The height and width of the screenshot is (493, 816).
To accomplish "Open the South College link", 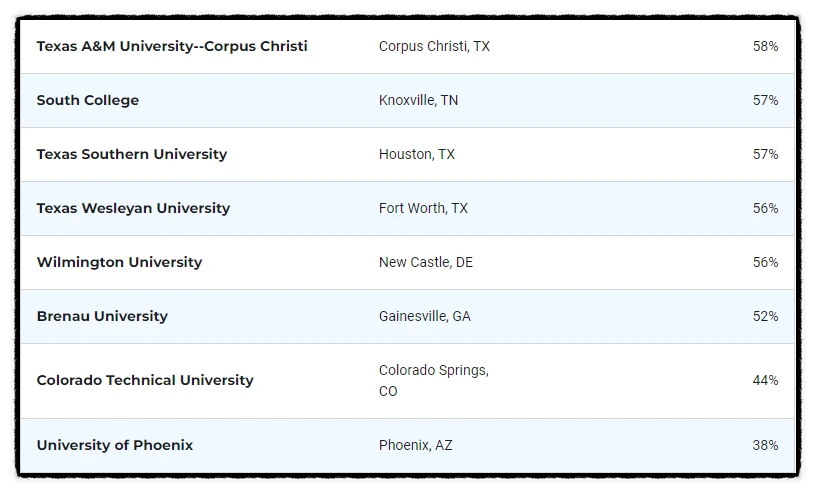I will click(x=87, y=100).
